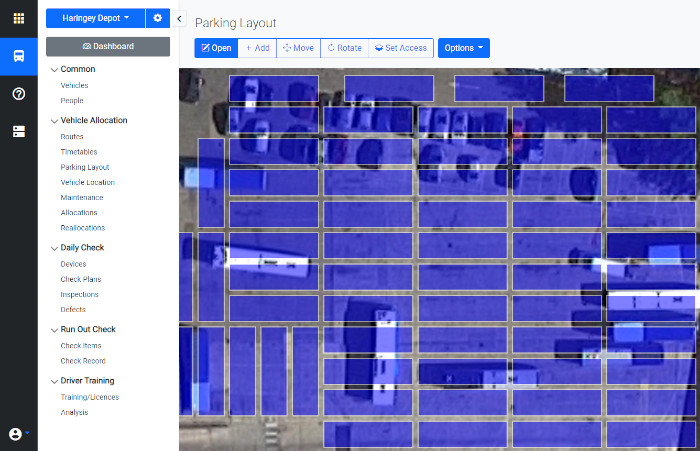Image resolution: width=700 pixels, height=451 pixels.
Task: Collapse the side menu with arrow
Action: (179, 19)
